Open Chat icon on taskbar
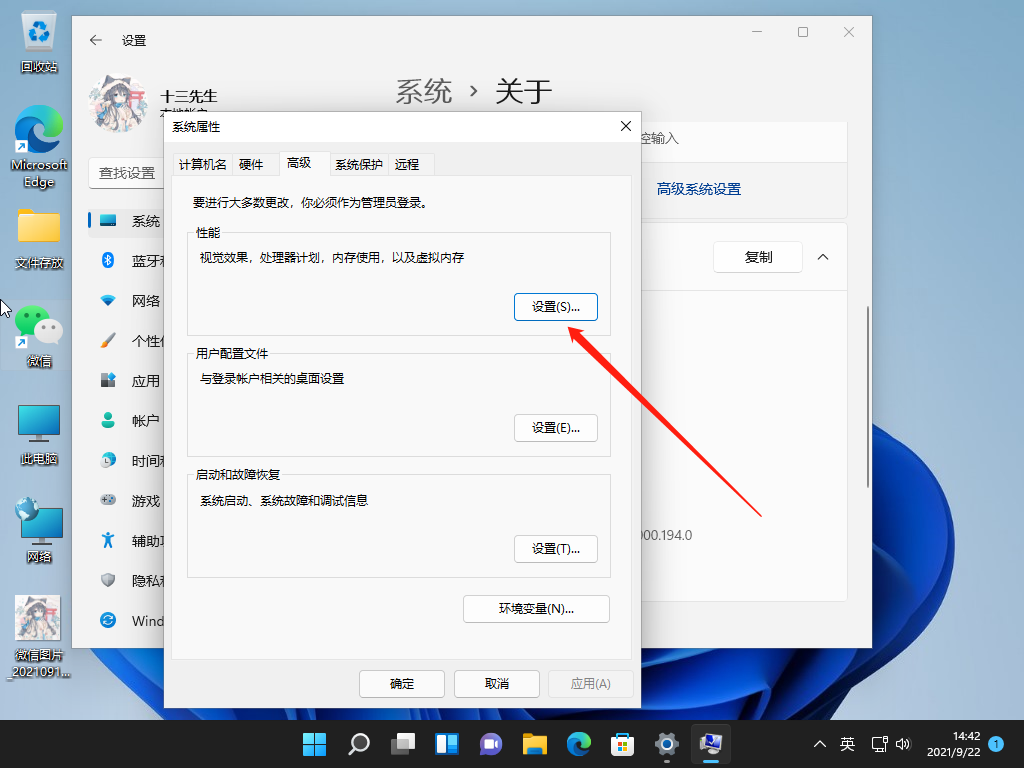 491,744
